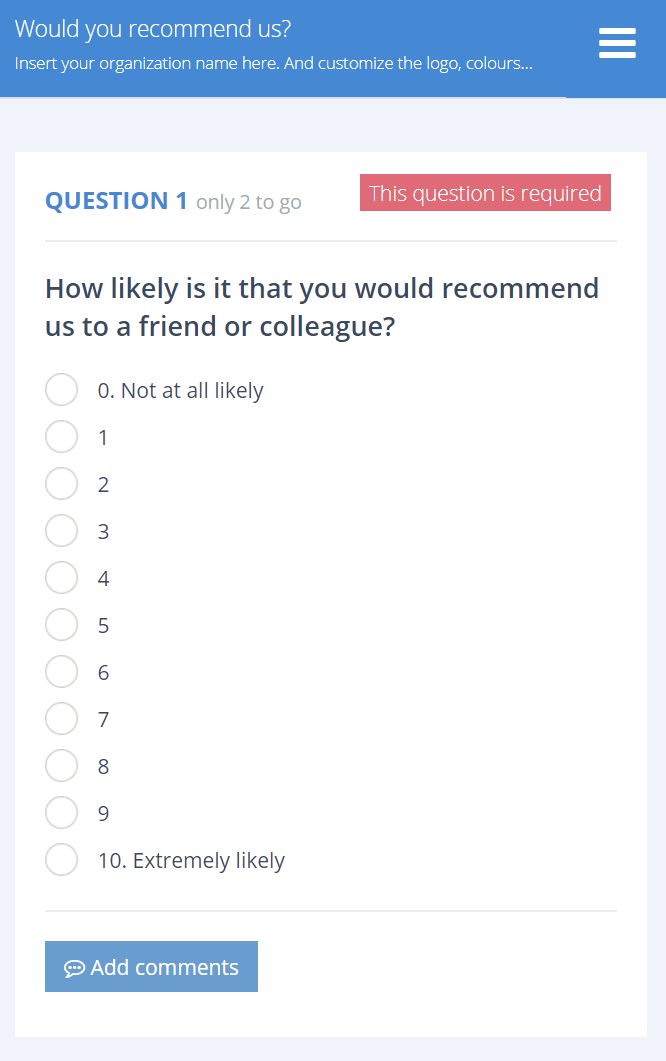Screen dimensions: 666x1061
Task: Click the QUESTION 1 heading
Action: coord(116,201)
